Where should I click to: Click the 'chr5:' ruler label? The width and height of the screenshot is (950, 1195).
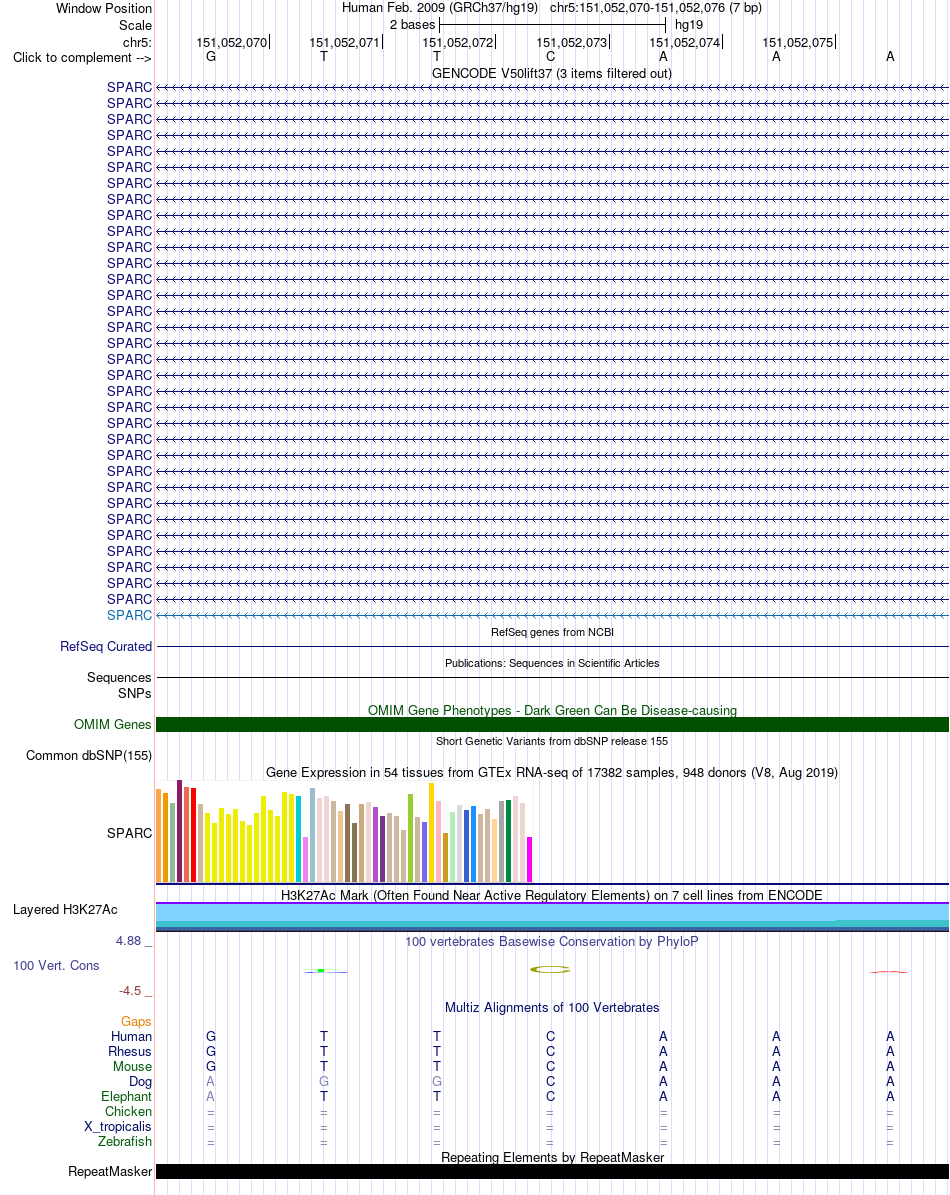coord(137,43)
